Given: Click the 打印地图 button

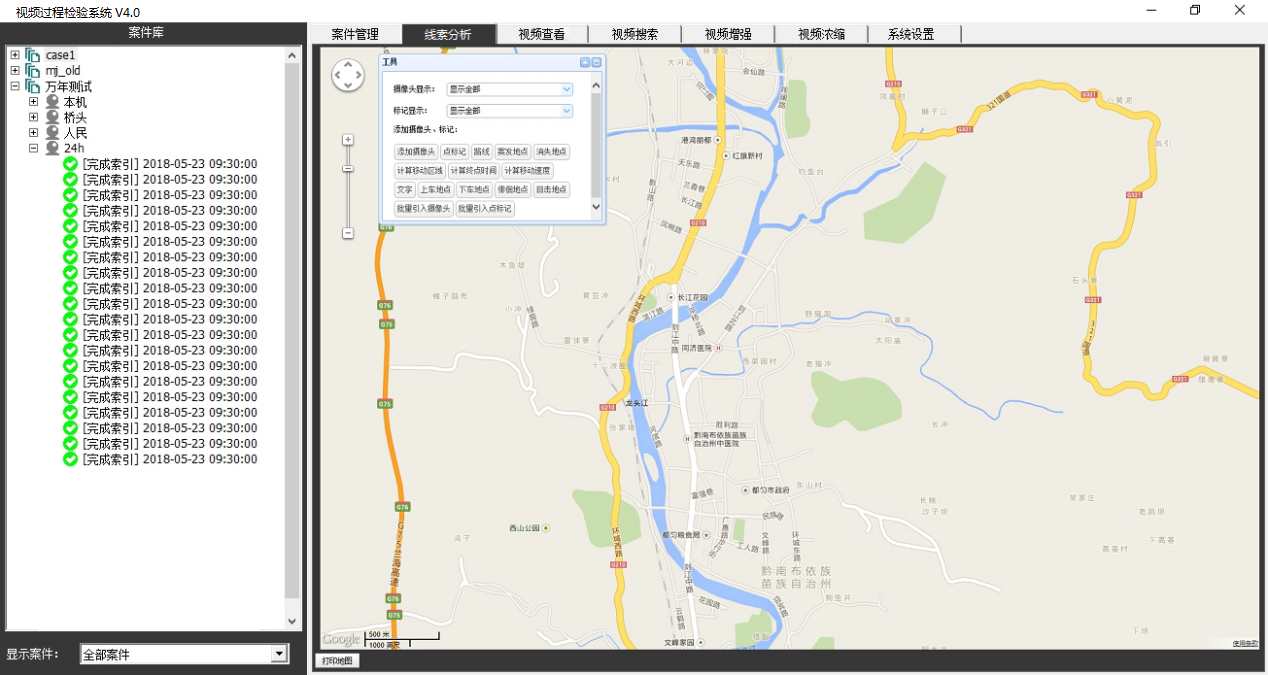Looking at the screenshot, I should coord(336,660).
